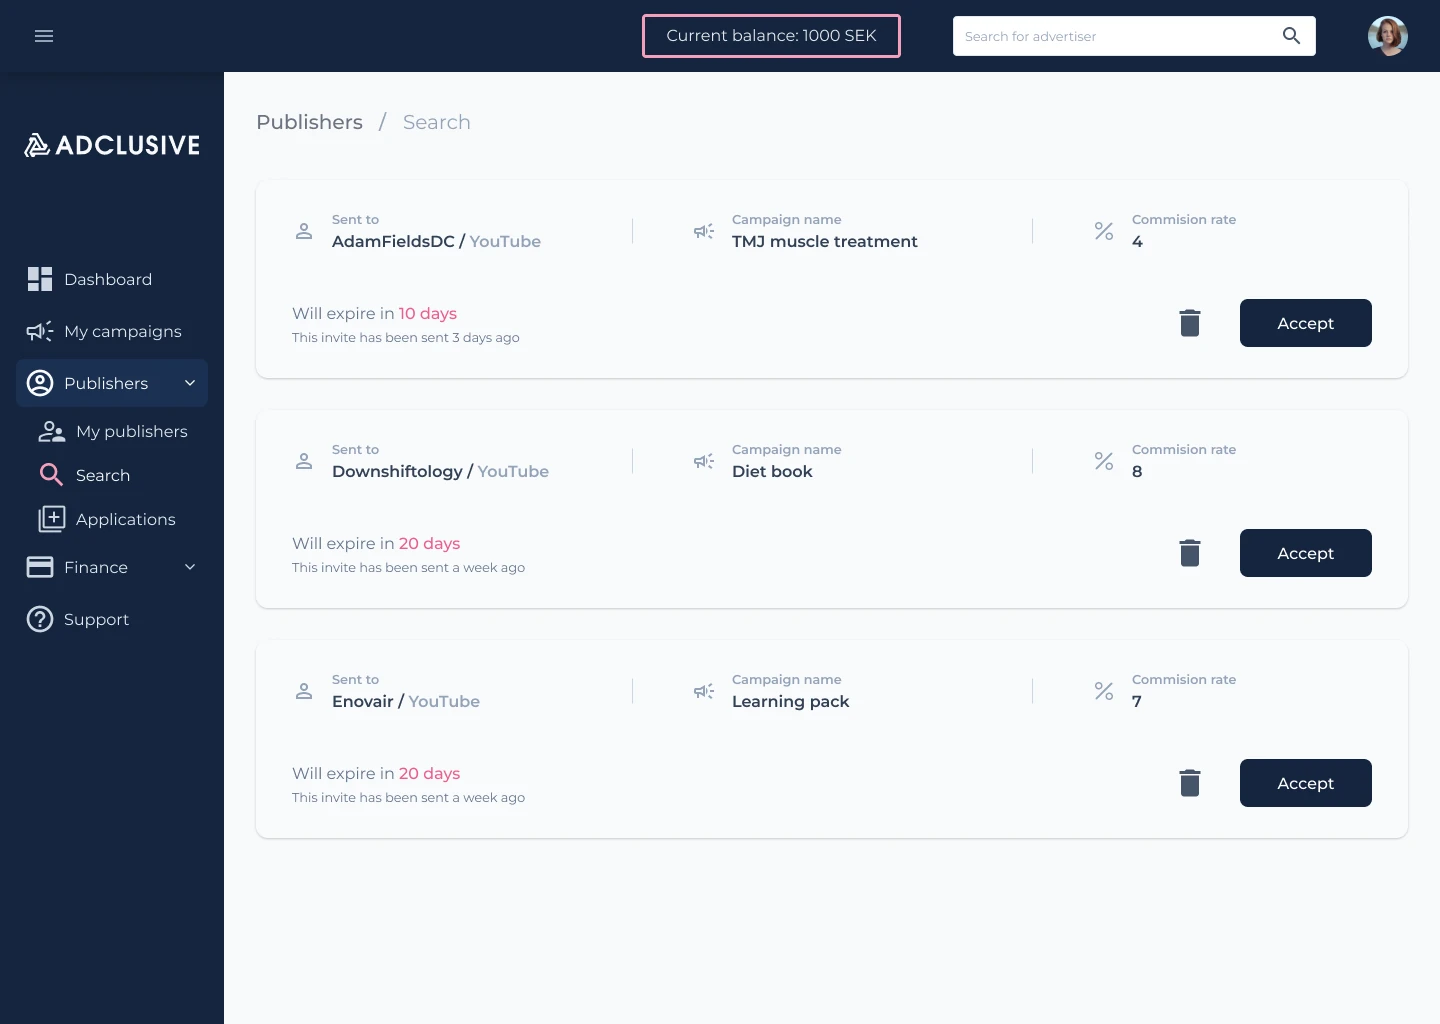
Task: Click the Applications plus-box icon
Action: coord(52,519)
